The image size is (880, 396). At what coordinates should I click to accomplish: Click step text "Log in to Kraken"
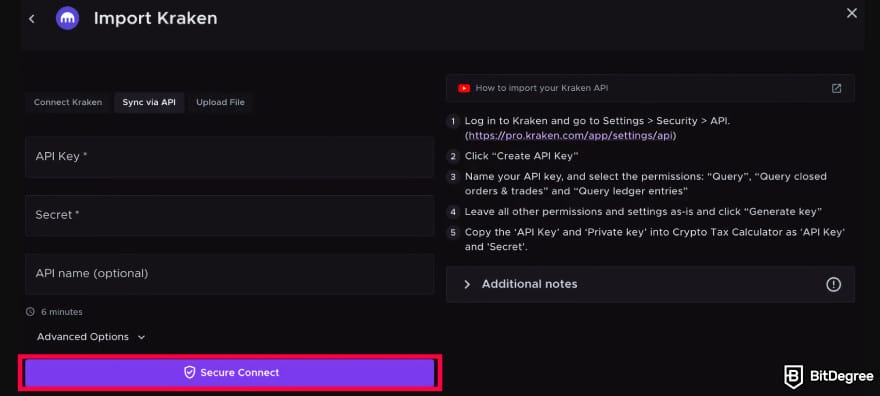[x=597, y=121]
